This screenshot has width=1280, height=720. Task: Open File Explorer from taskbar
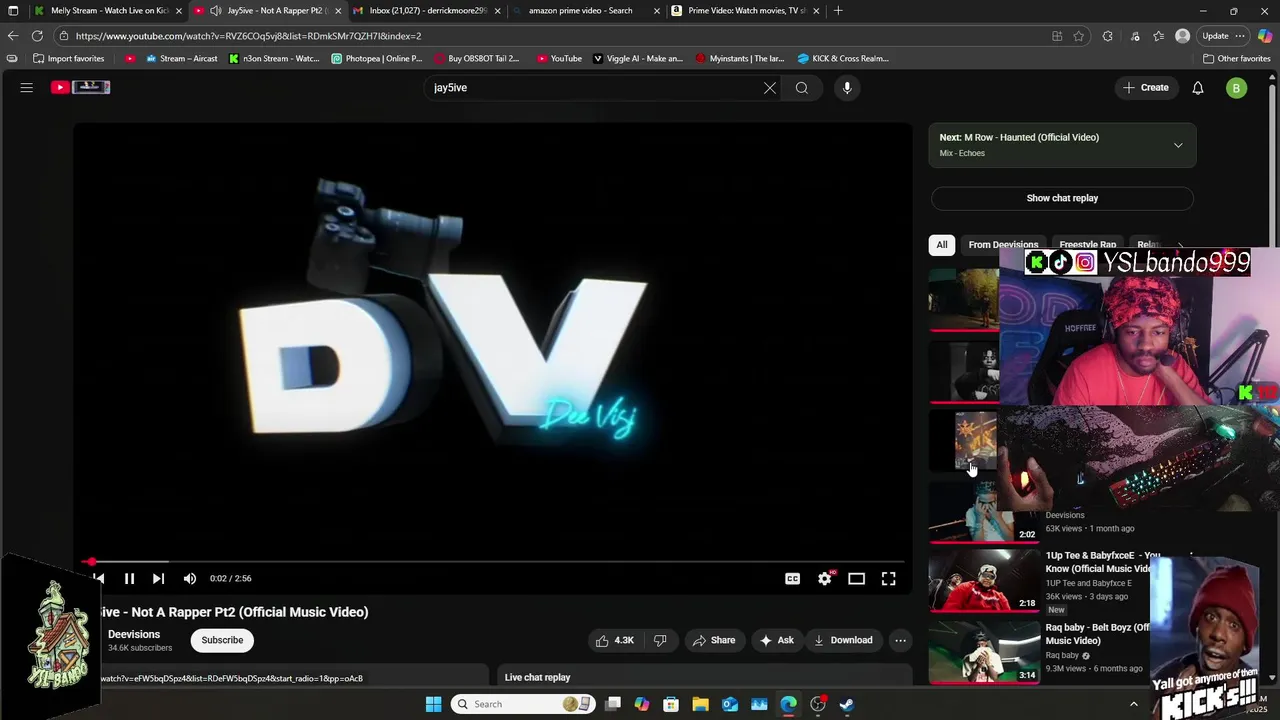coord(700,704)
